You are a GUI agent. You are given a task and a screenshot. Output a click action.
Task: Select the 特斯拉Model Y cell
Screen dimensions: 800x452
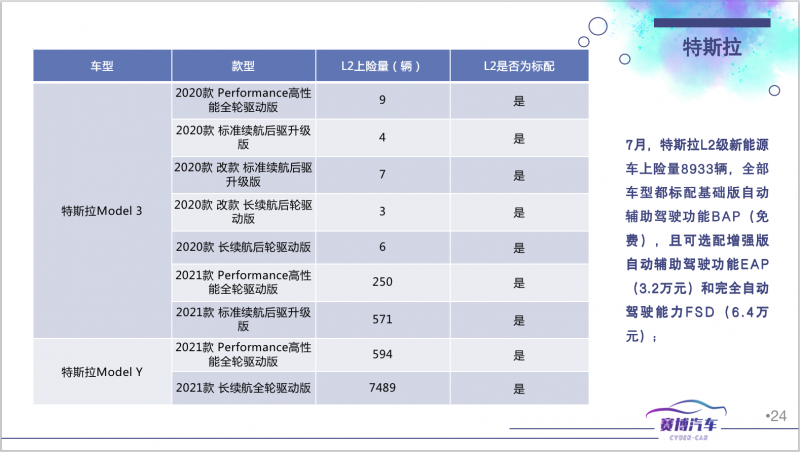click(102, 372)
